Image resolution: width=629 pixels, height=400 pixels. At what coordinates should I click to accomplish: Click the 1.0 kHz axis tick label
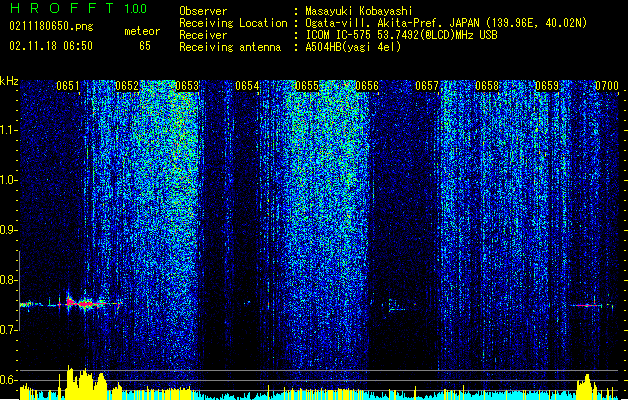(9, 181)
